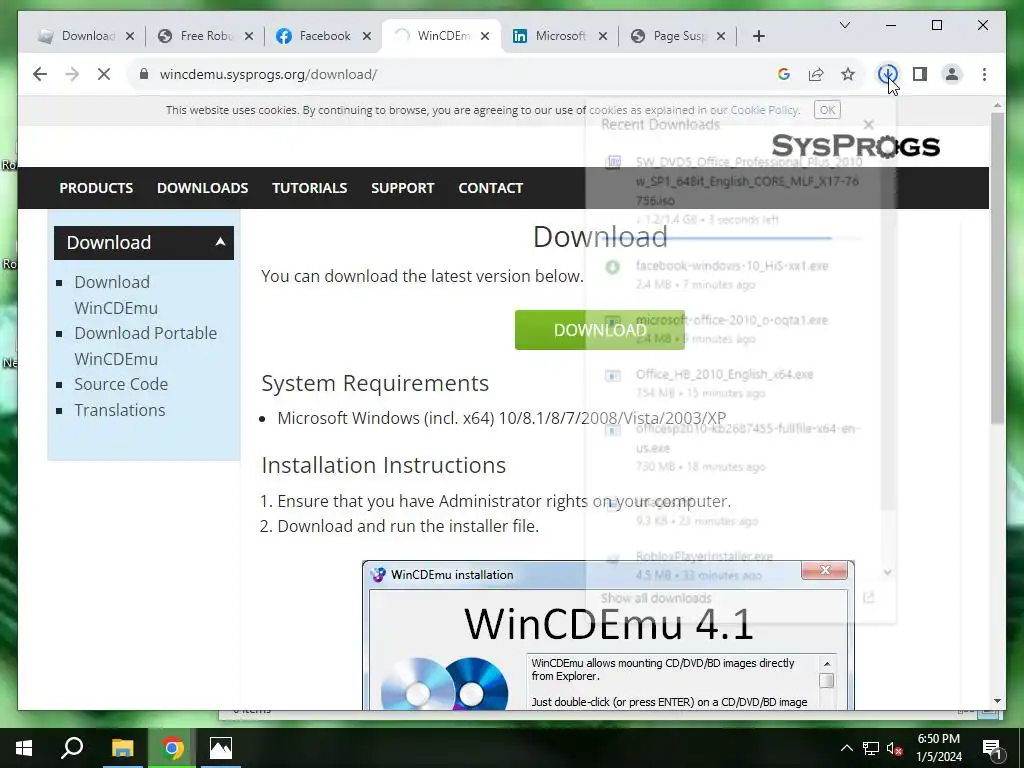Open the CONTACT menu
The image size is (1024, 768).
point(490,188)
